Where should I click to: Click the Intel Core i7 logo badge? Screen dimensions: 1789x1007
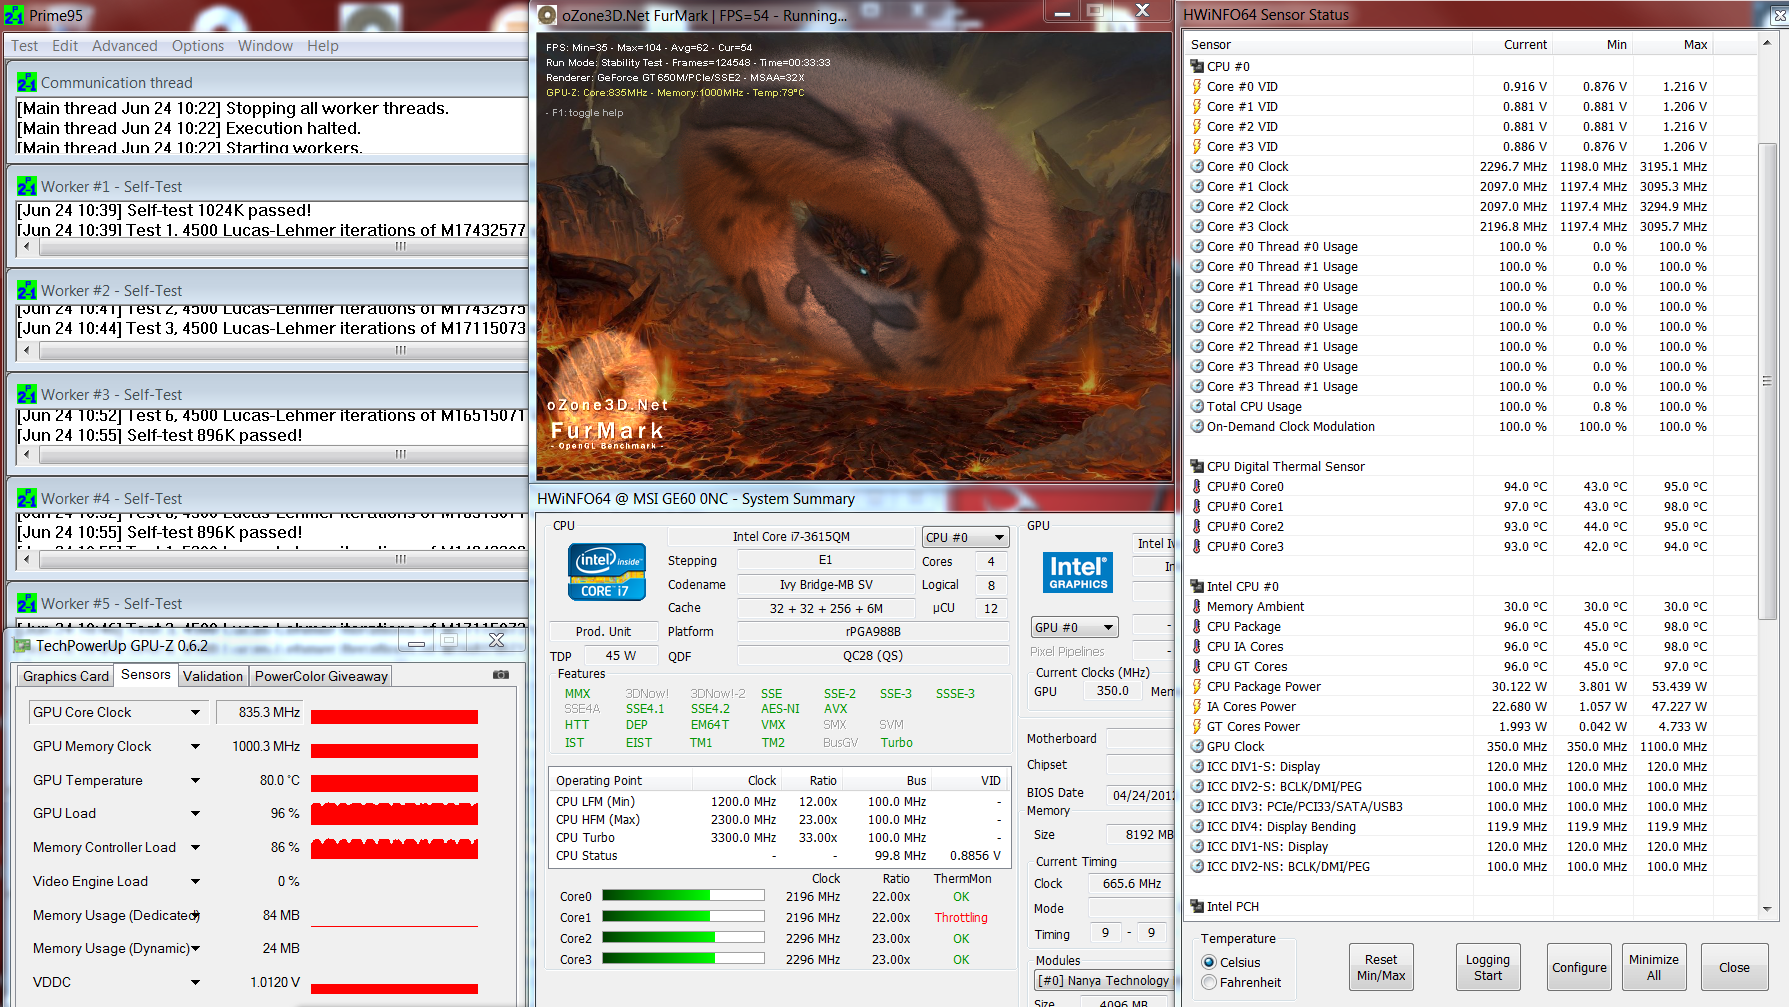click(607, 571)
